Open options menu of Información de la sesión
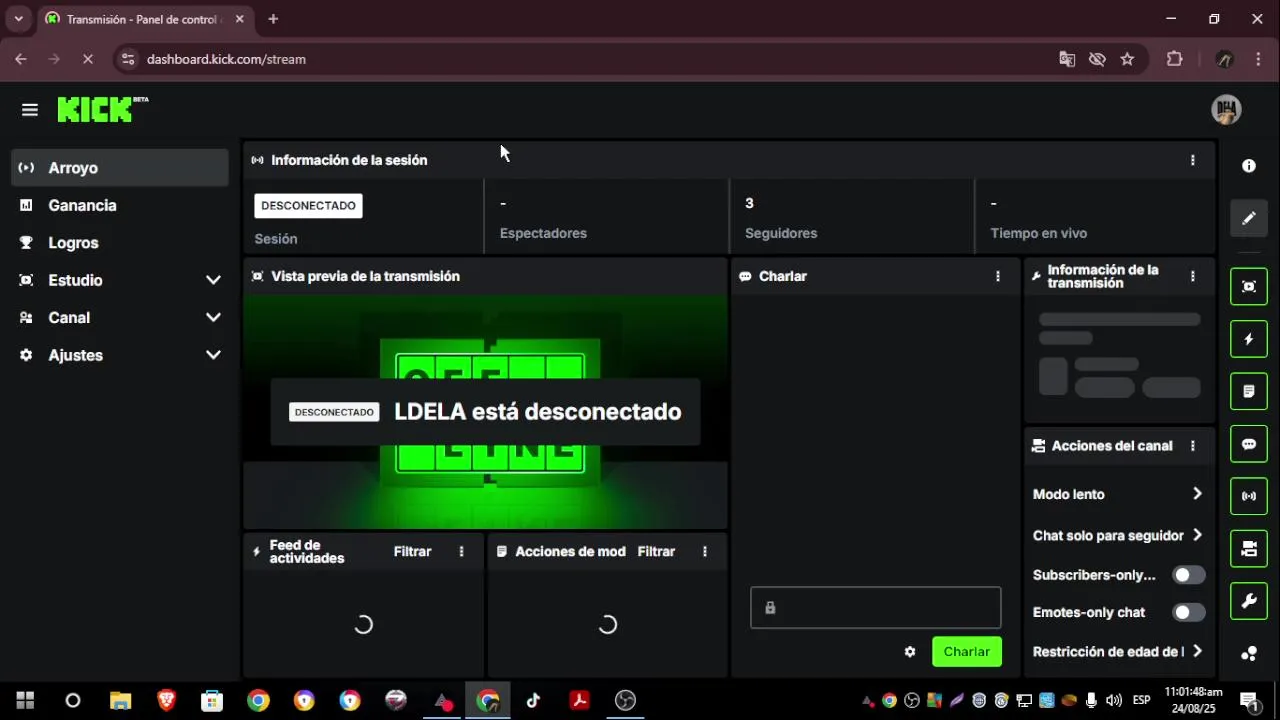The width and height of the screenshot is (1280, 720). coord(1192,160)
